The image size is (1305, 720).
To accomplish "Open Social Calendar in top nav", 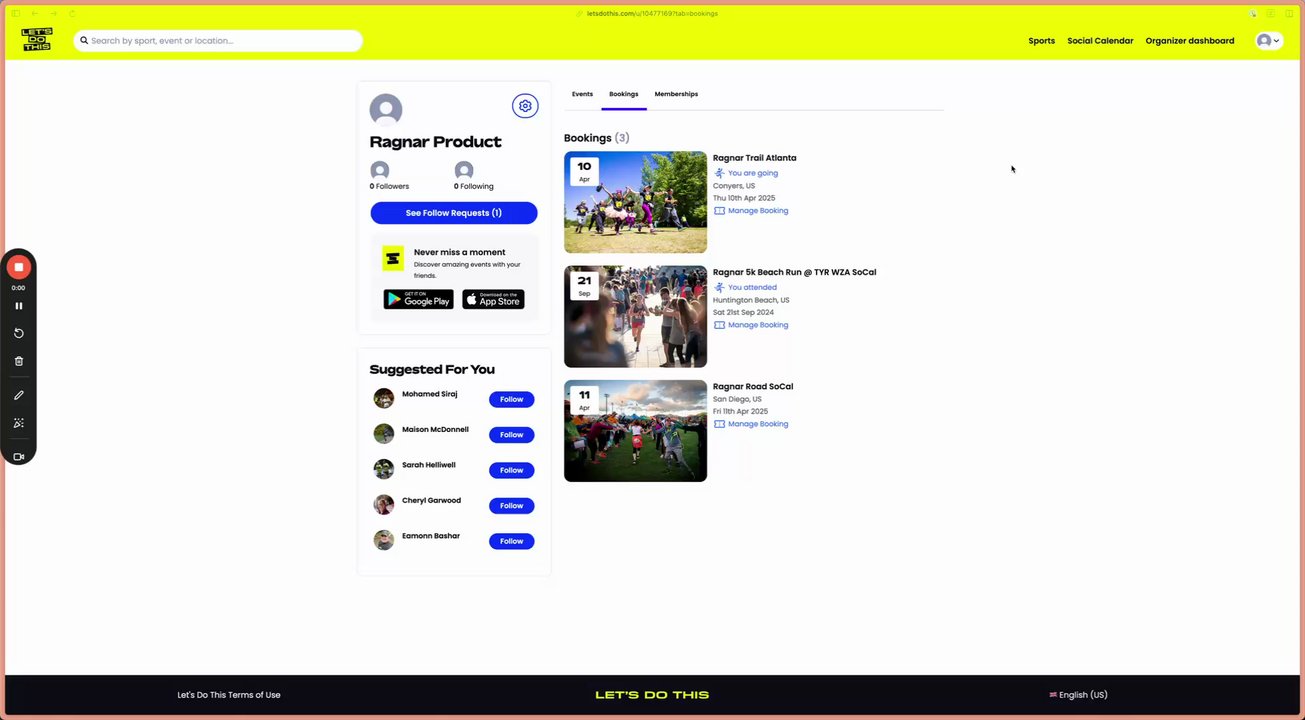I will (1100, 41).
